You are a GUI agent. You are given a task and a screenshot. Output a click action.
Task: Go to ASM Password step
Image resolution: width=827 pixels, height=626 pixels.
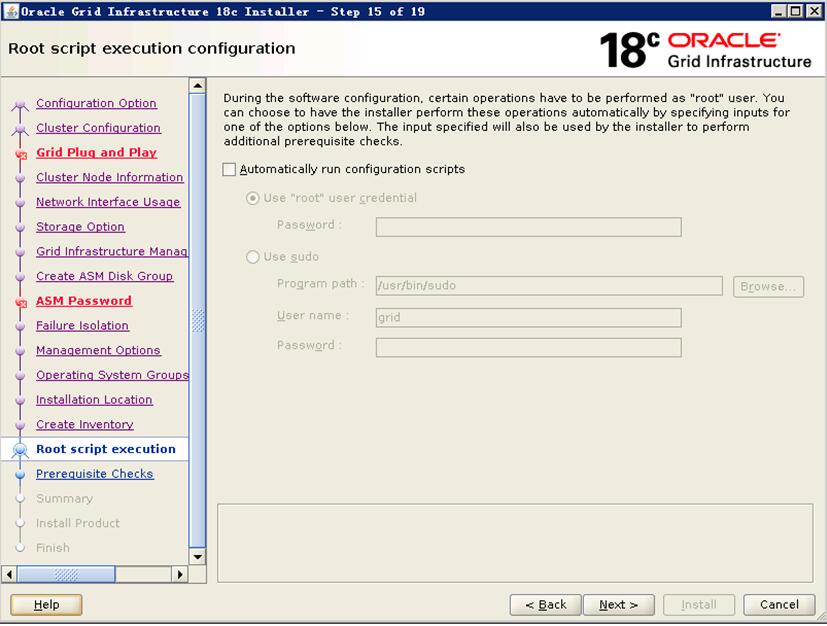point(84,301)
